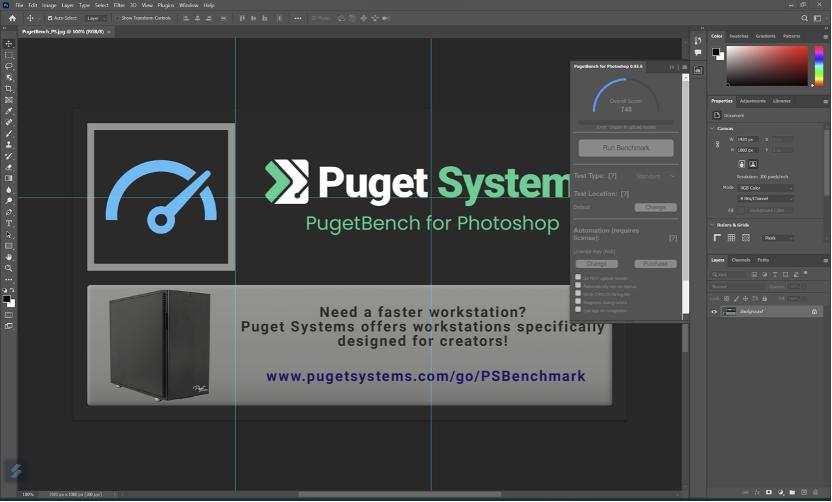This screenshot has height=502, width=832.
Task: Select the Lasso tool
Action: tap(8, 66)
